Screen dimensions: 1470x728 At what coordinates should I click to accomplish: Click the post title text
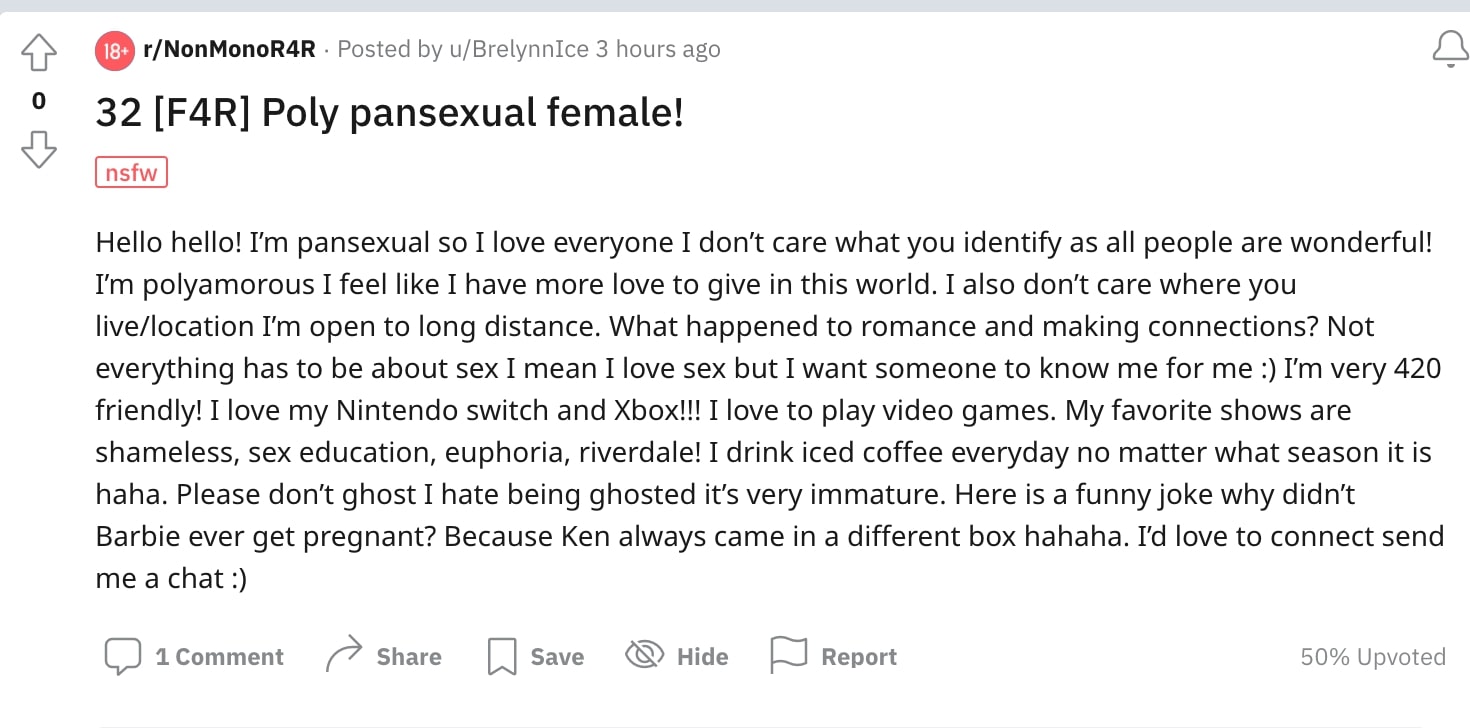pos(390,113)
